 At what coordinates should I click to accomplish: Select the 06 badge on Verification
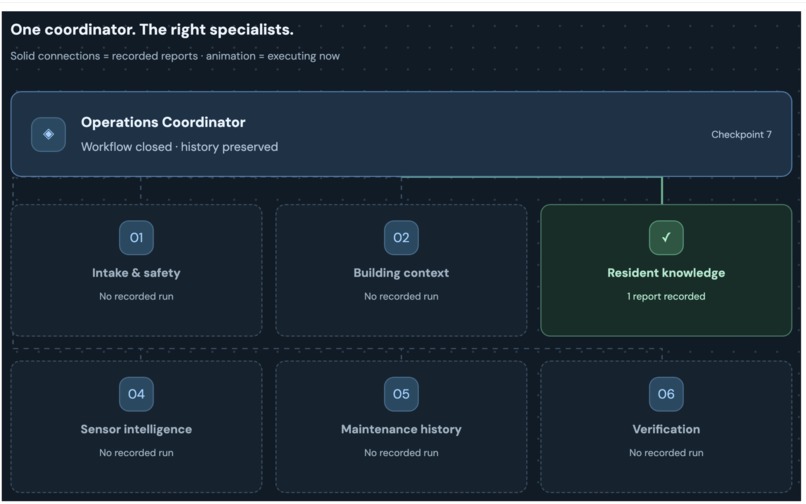coord(666,394)
